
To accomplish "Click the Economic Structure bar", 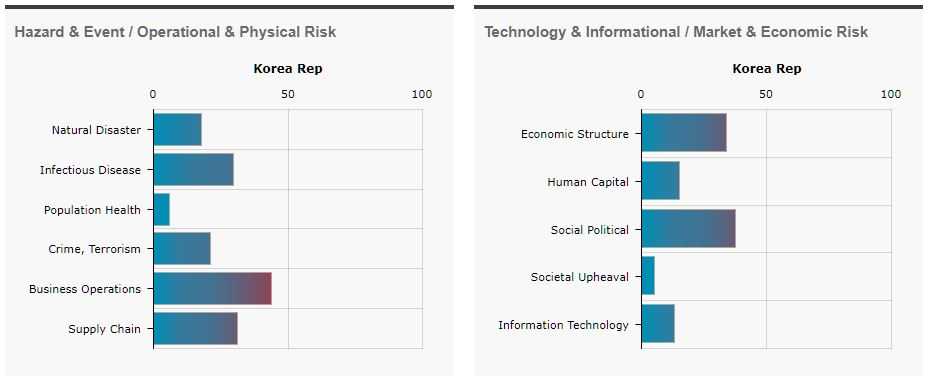I will click(x=684, y=133).
